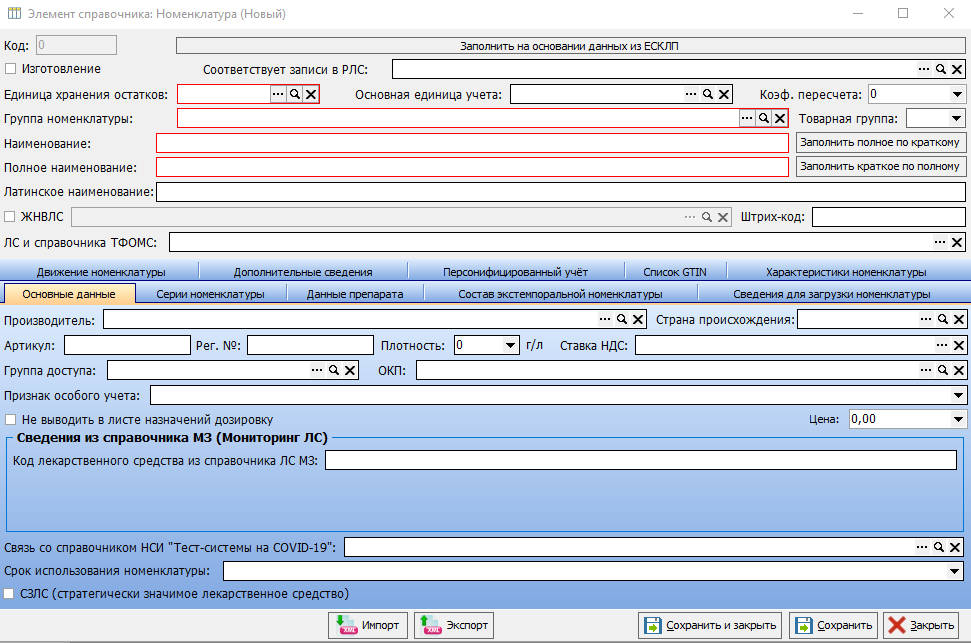Check the СЗЛС strategic medicine checkbox

pos(11,594)
